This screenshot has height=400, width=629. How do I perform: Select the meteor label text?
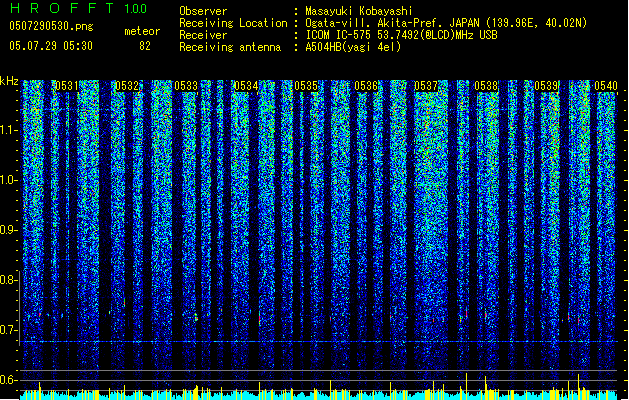(x=142, y=31)
